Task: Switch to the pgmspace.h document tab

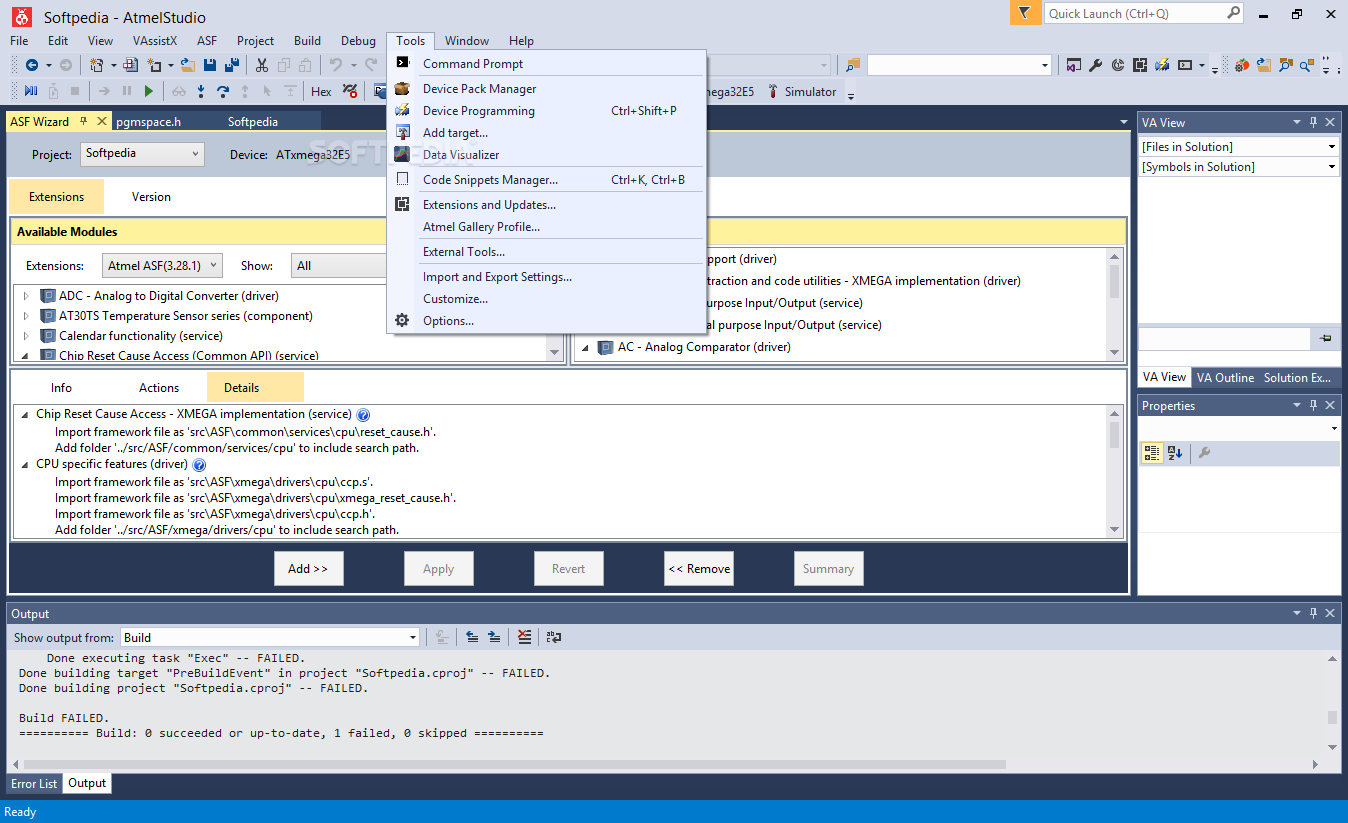Action: click(148, 122)
